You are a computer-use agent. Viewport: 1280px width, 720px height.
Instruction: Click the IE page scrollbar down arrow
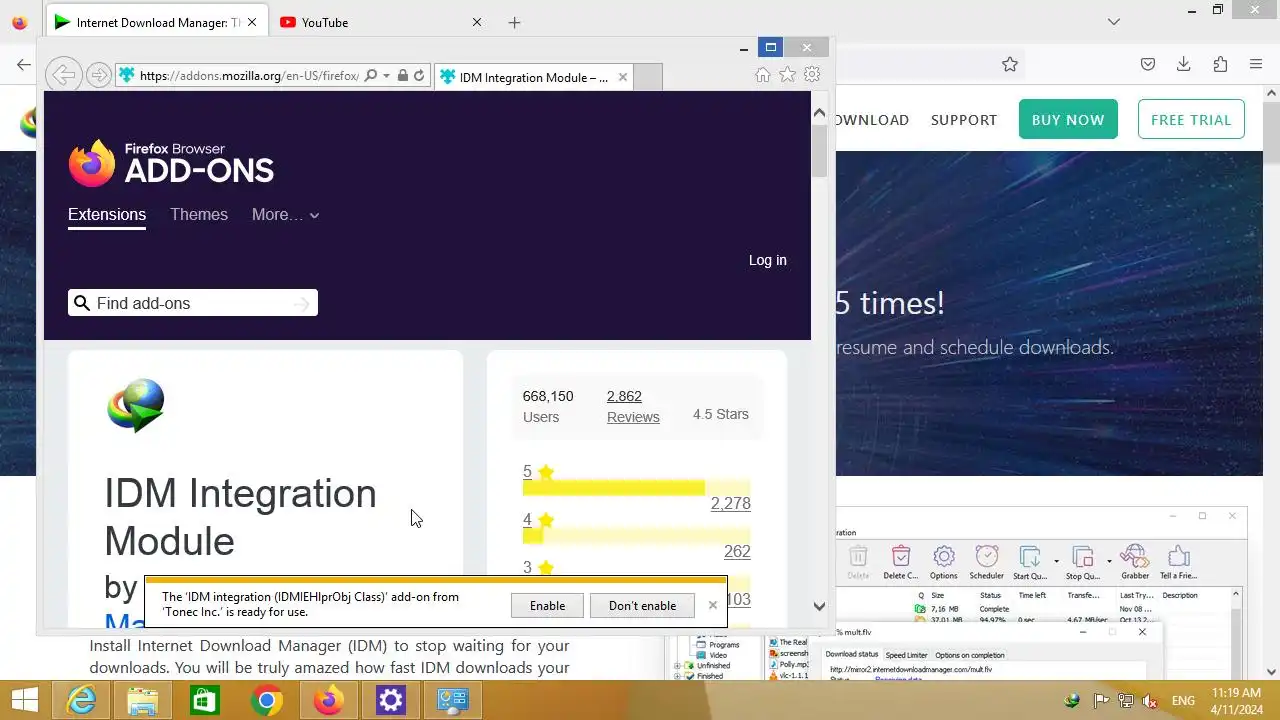coord(819,606)
